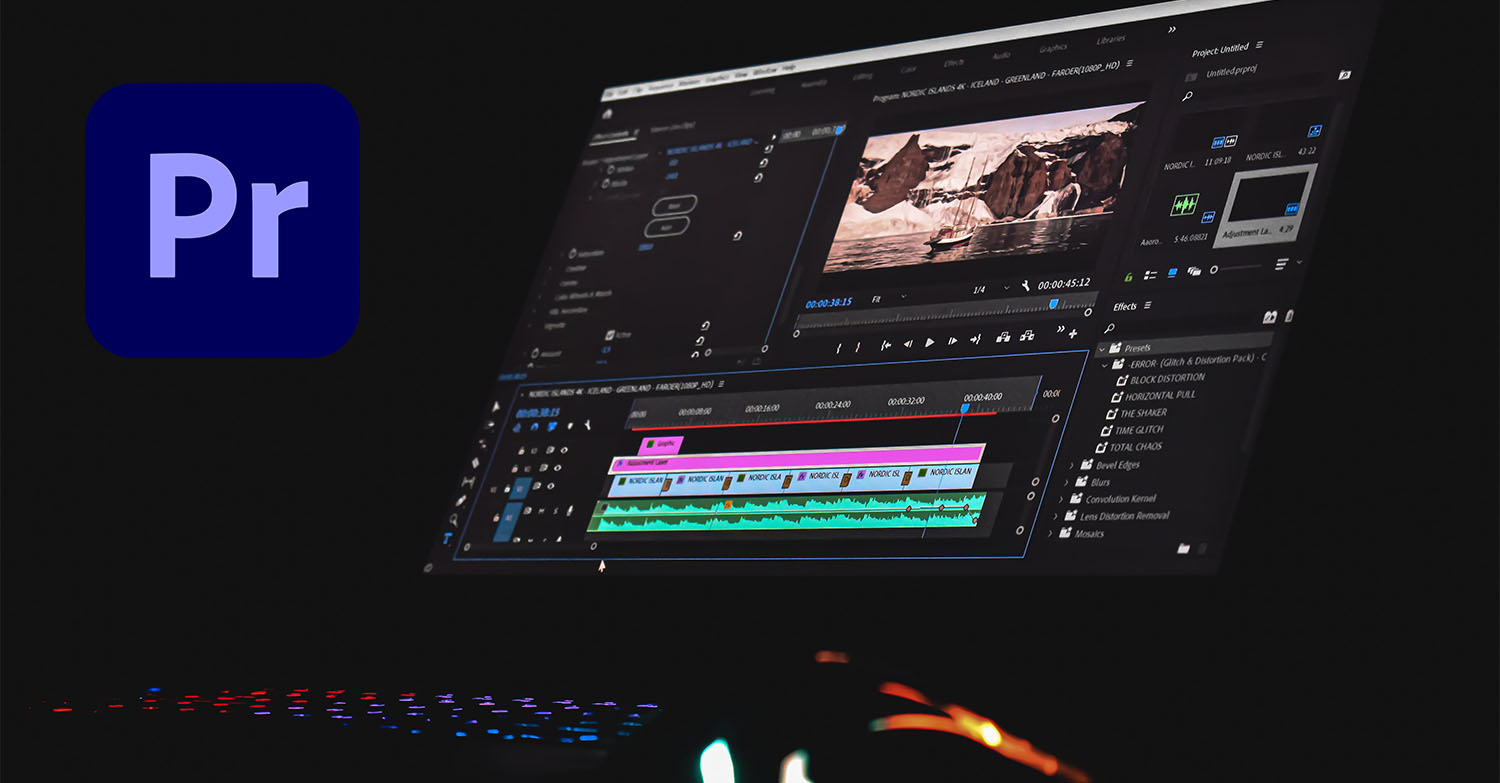Screen dimensions: 1500x783
Task: Step back one frame in Program monitor
Action: pyautogui.click(x=908, y=343)
